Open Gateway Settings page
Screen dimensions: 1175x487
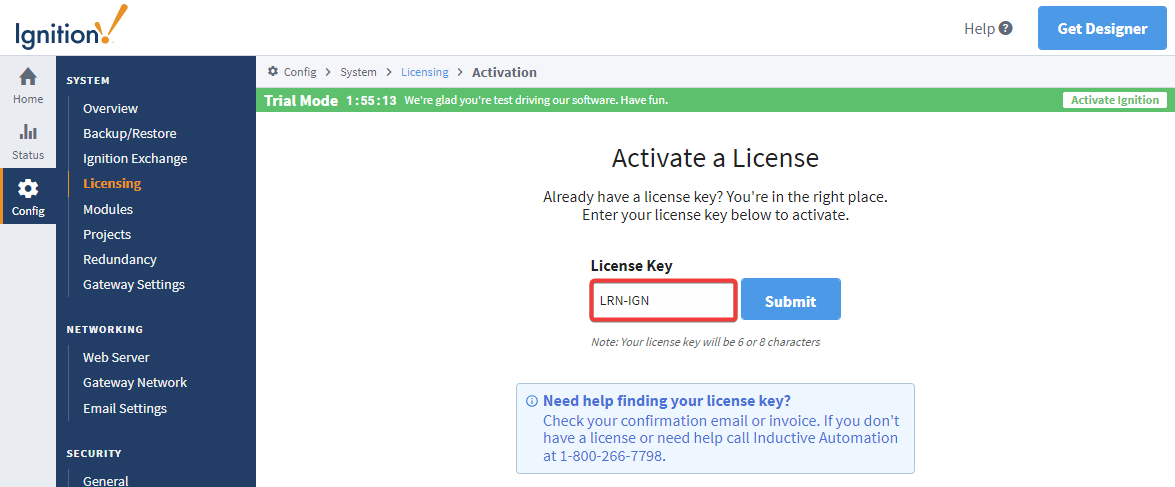click(x=134, y=285)
